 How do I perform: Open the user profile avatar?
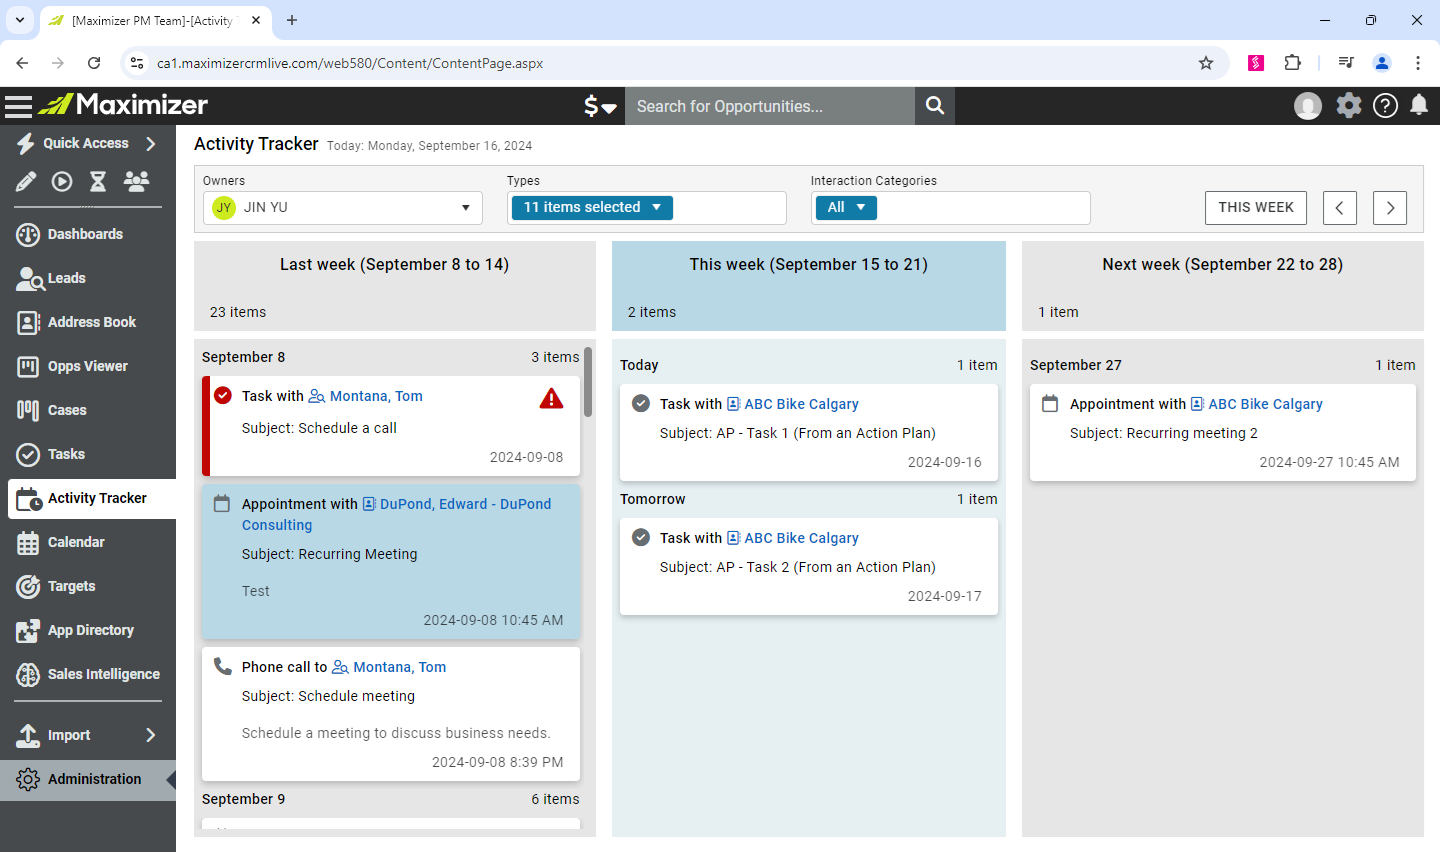click(x=1308, y=106)
